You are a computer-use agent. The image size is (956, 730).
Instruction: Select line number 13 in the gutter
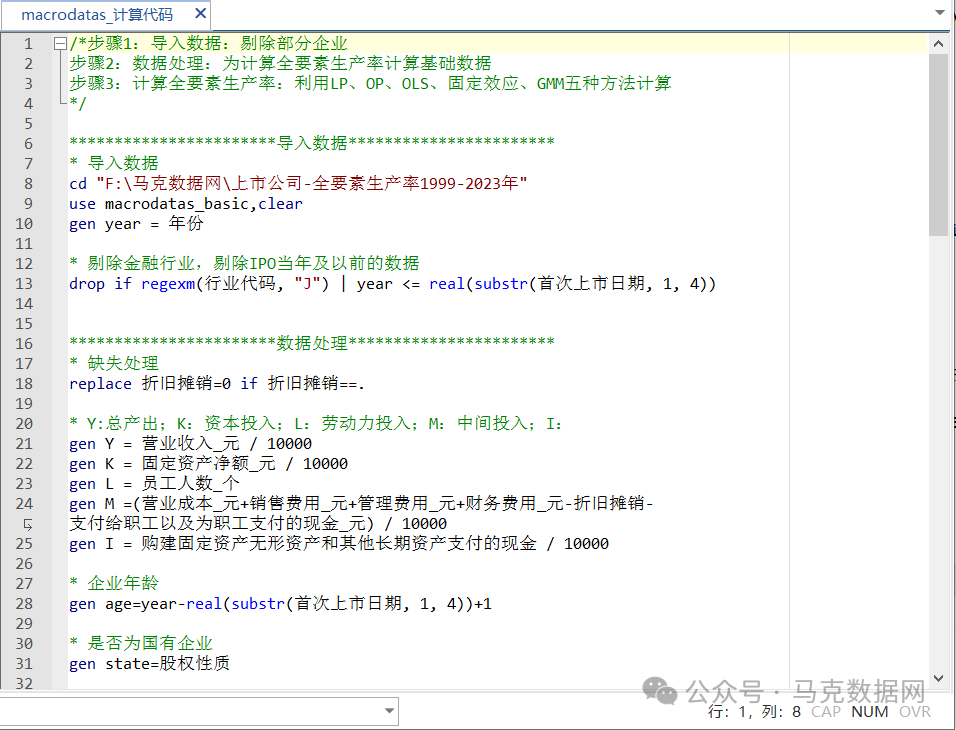[x=24, y=284]
